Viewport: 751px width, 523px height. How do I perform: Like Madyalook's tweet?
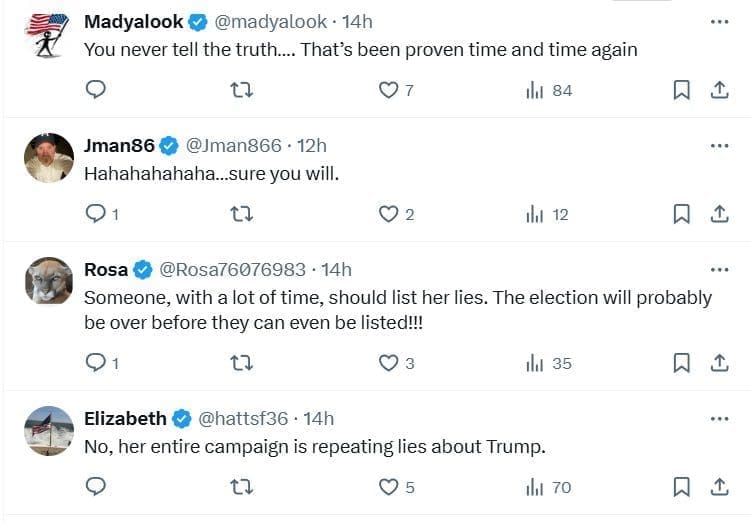388,90
